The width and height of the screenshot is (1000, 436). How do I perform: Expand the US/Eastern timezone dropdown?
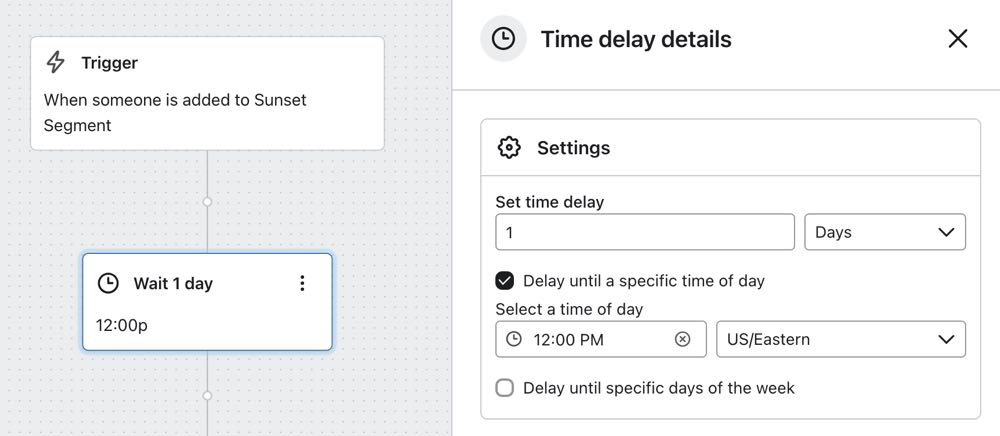click(x=840, y=339)
